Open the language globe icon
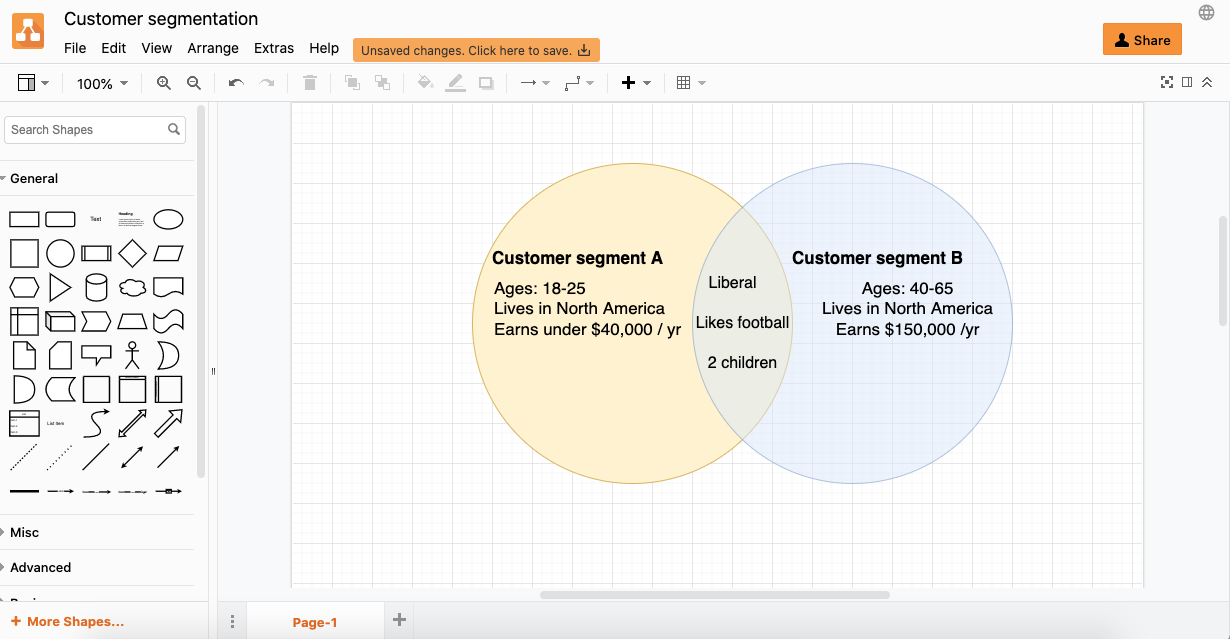 coord(1206,12)
